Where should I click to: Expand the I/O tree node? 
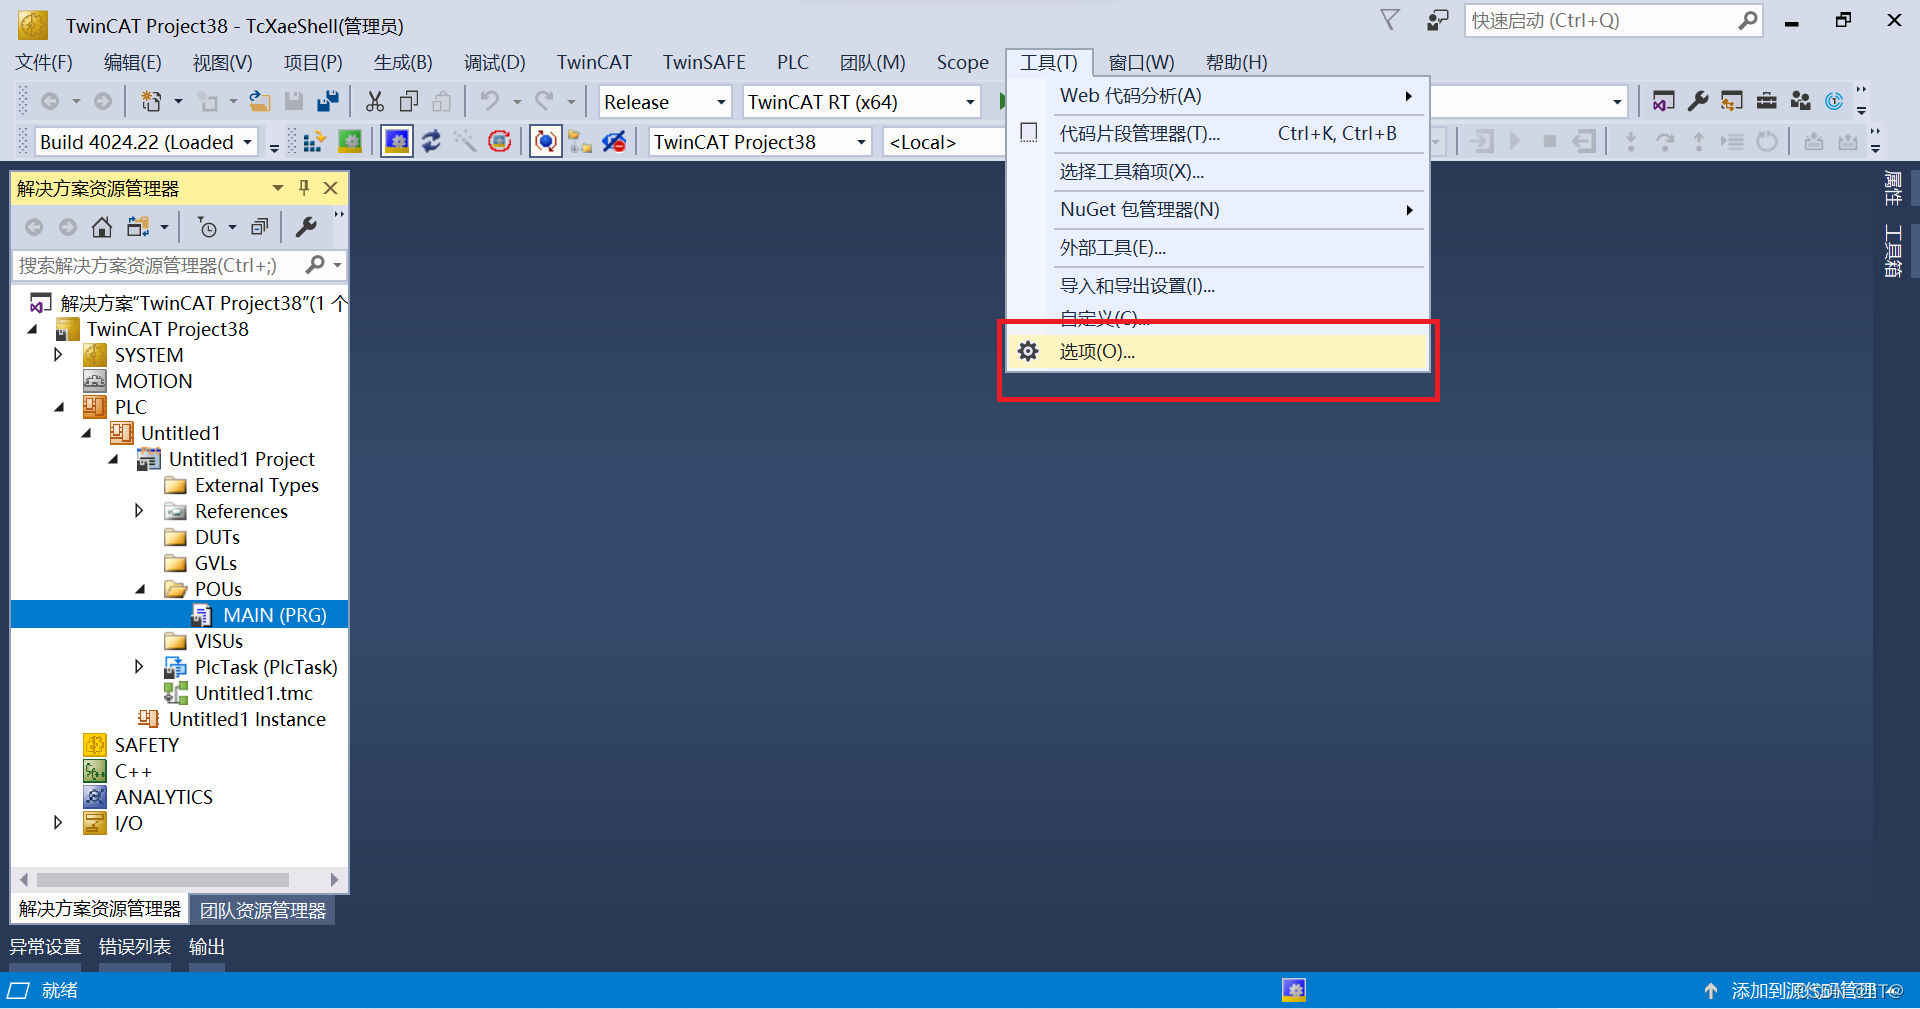click(58, 823)
